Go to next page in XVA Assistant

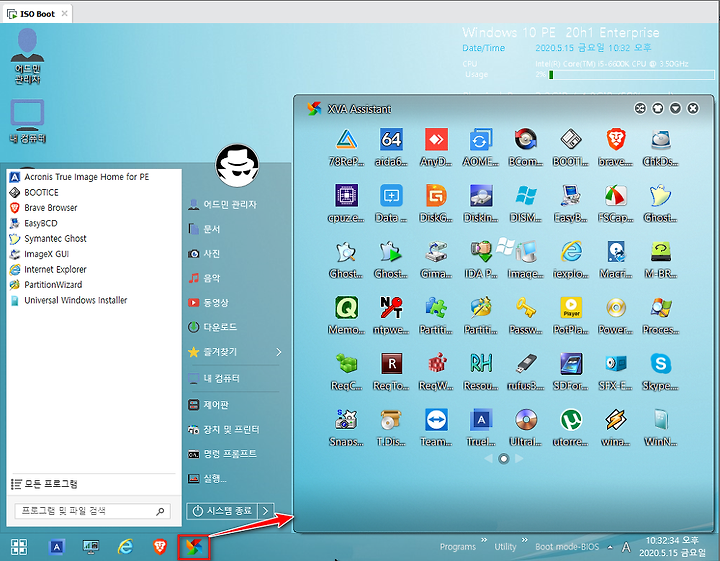point(519,458)
